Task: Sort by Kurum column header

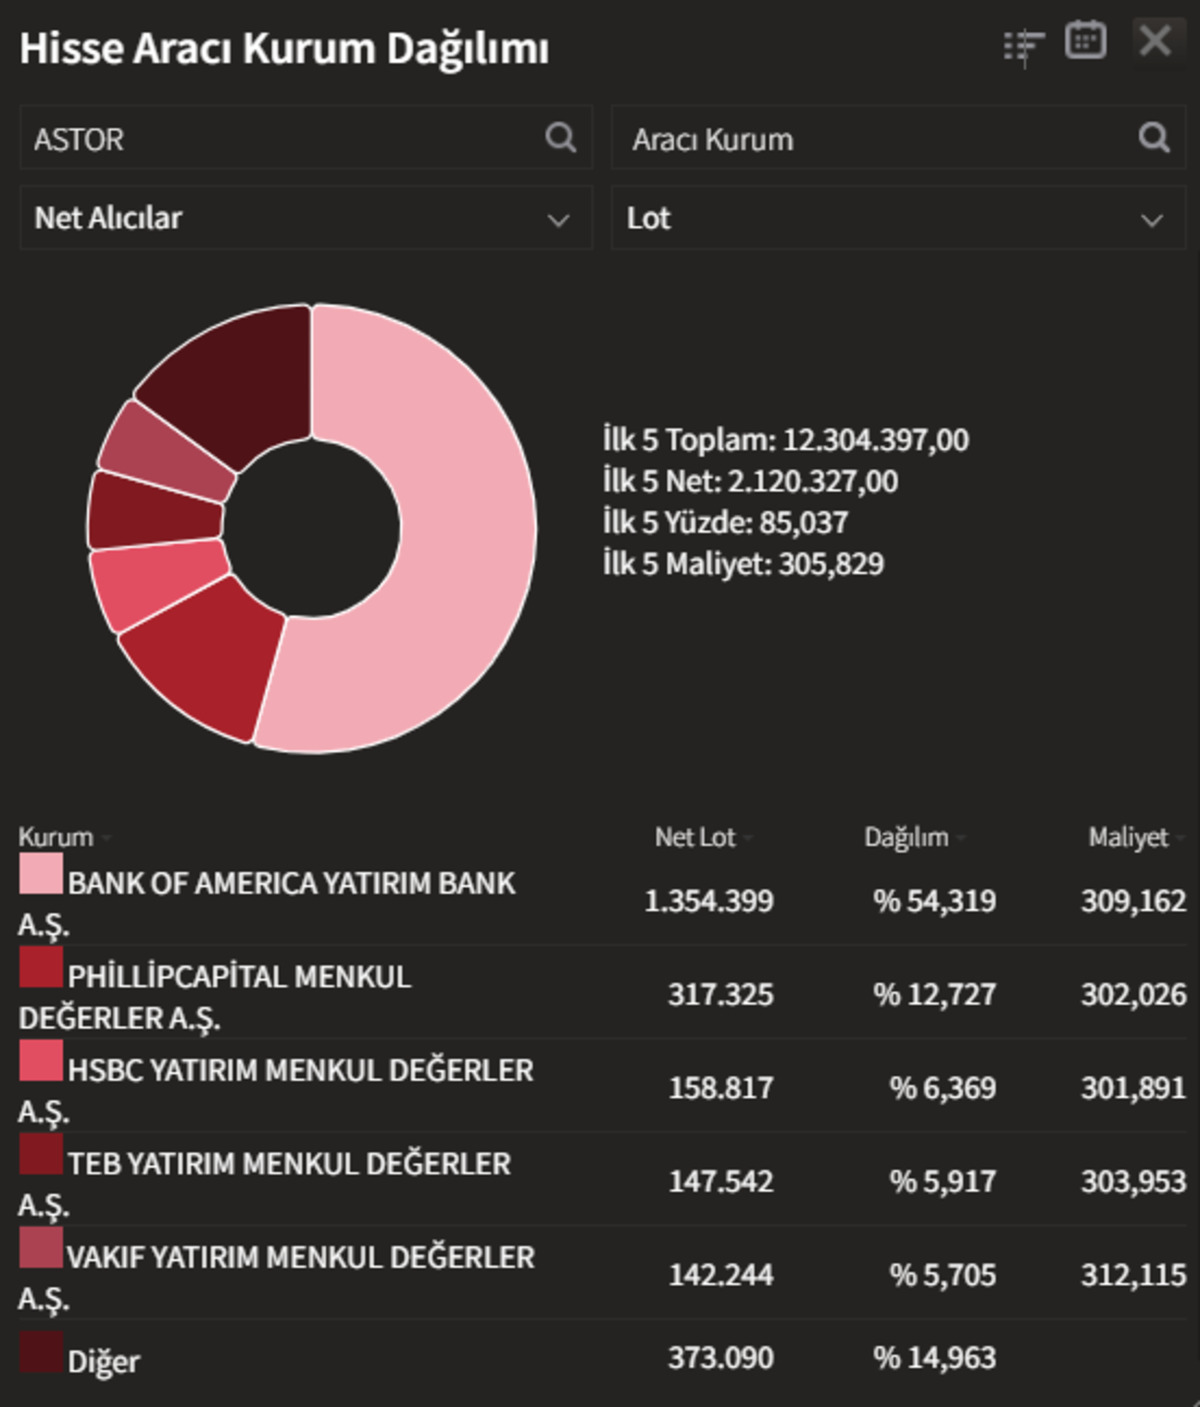Action: [x=55, y=837]
